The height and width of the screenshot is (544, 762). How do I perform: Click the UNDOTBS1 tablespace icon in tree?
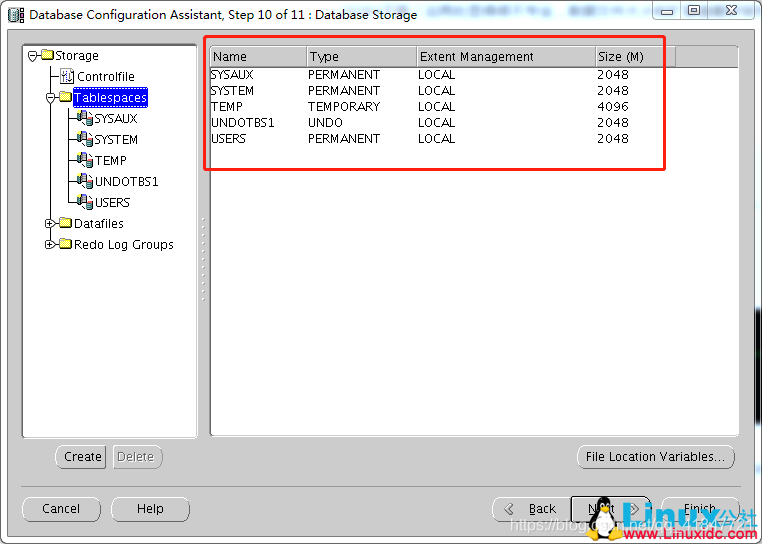click(x=85, y=181)
